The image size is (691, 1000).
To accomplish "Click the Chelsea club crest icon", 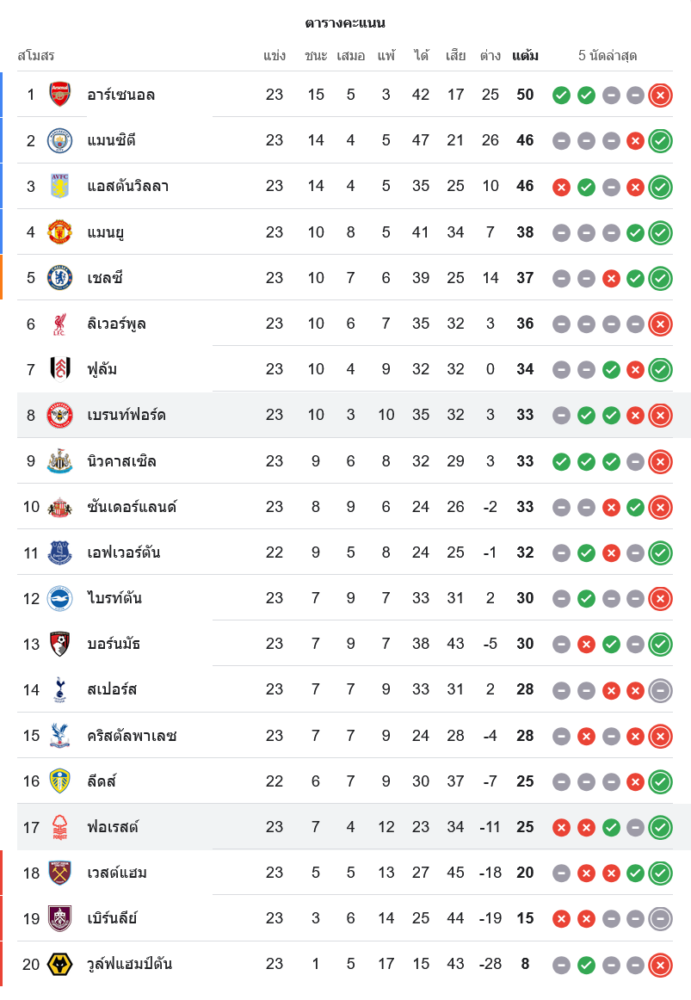I will [60, 278].
